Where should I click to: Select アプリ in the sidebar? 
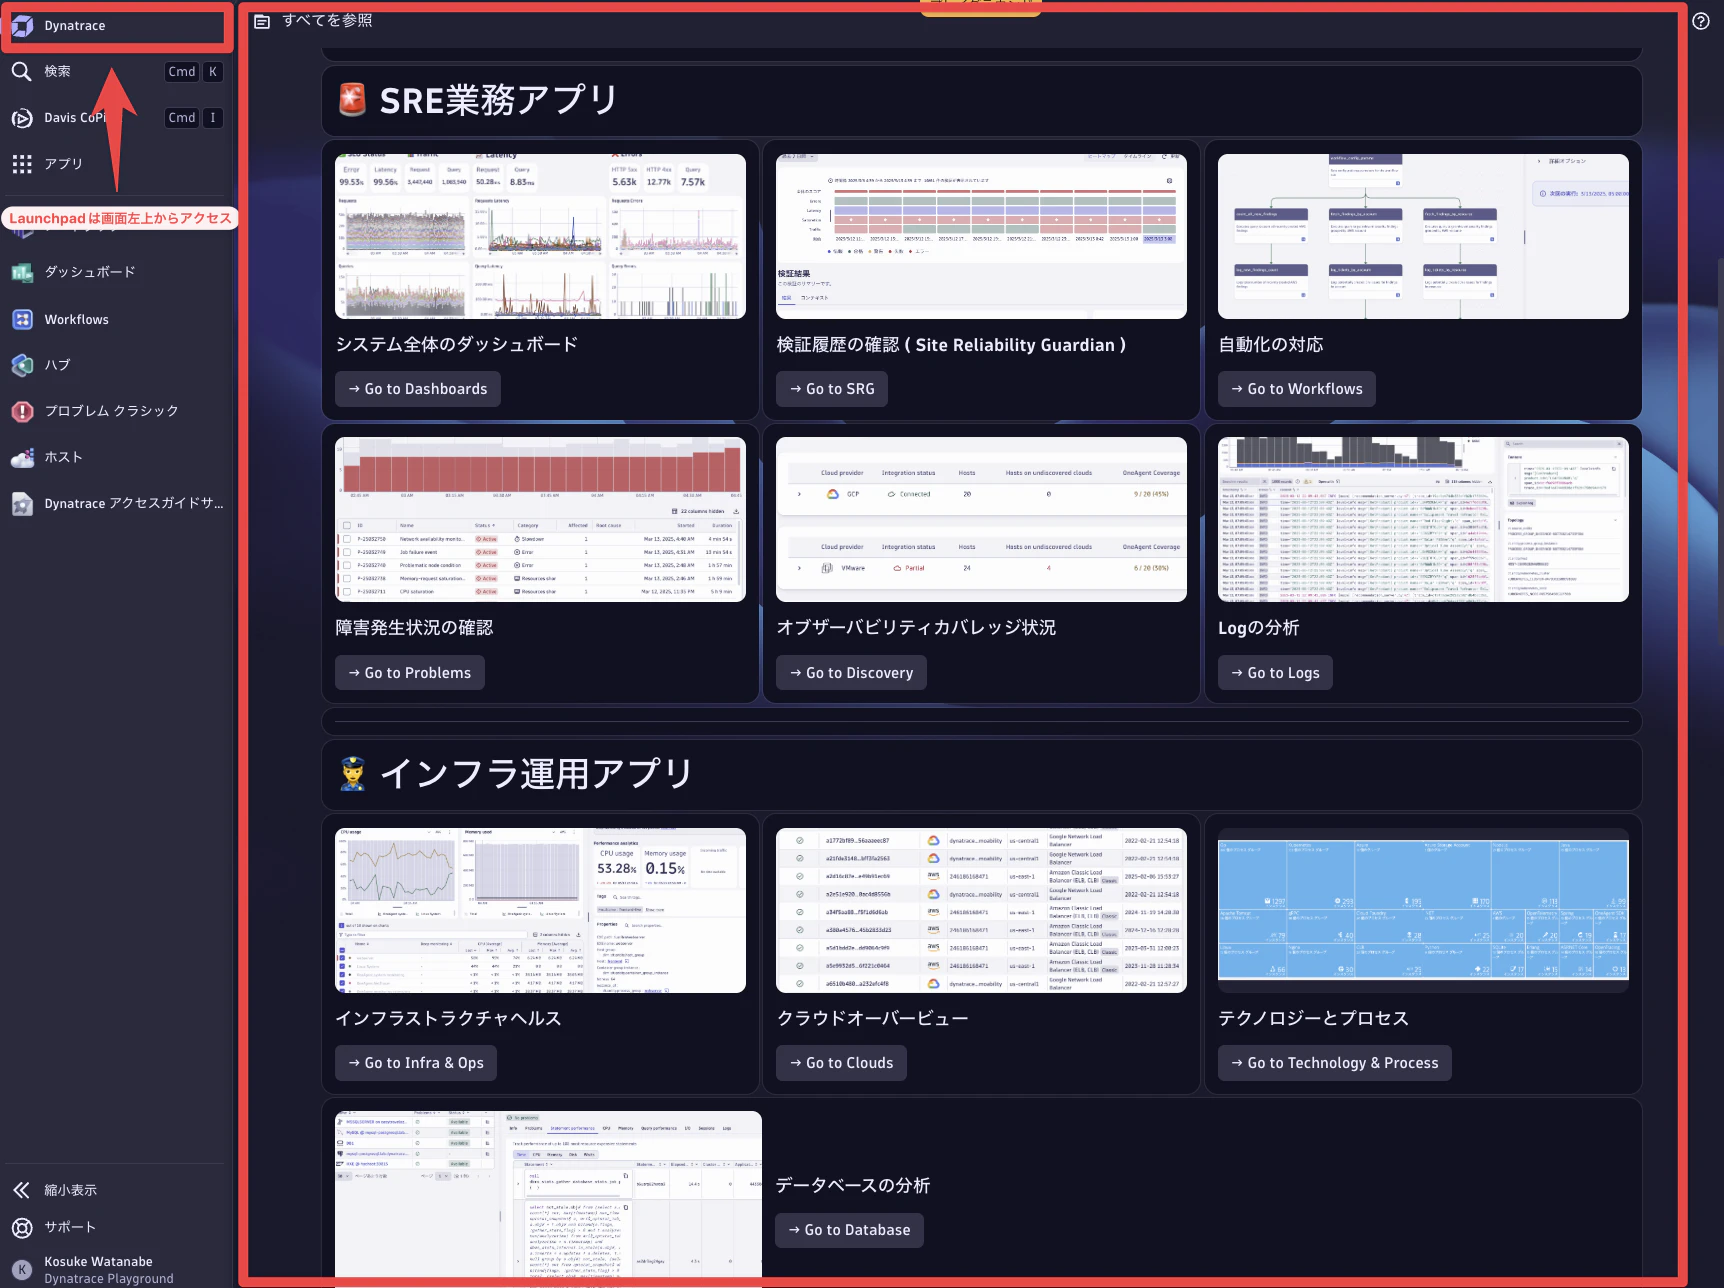pos(63,164)
